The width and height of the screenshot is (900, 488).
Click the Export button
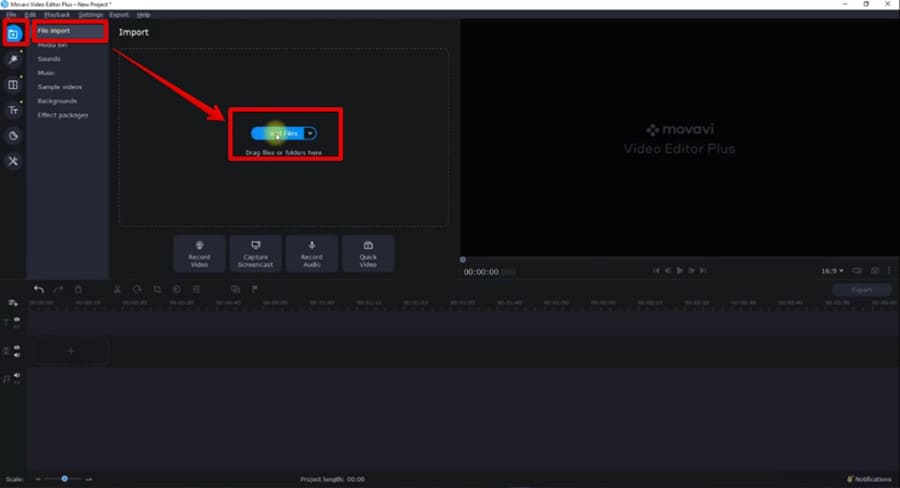[862, 290]
